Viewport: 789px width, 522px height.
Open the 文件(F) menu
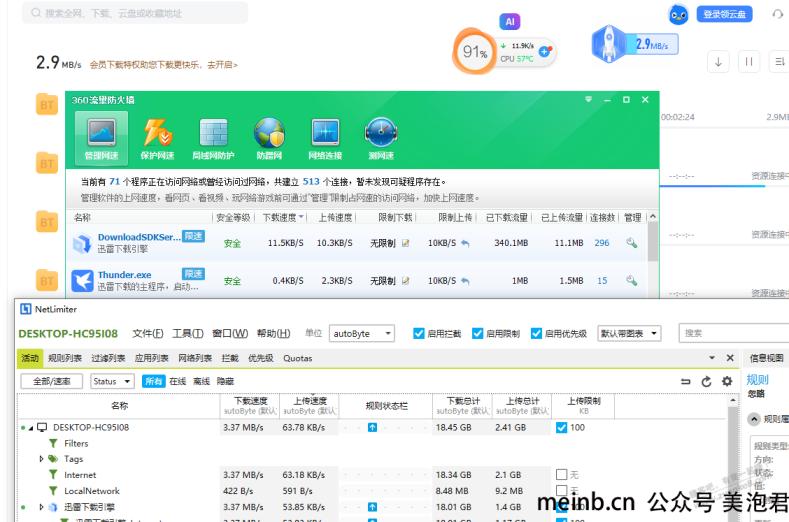147,333
